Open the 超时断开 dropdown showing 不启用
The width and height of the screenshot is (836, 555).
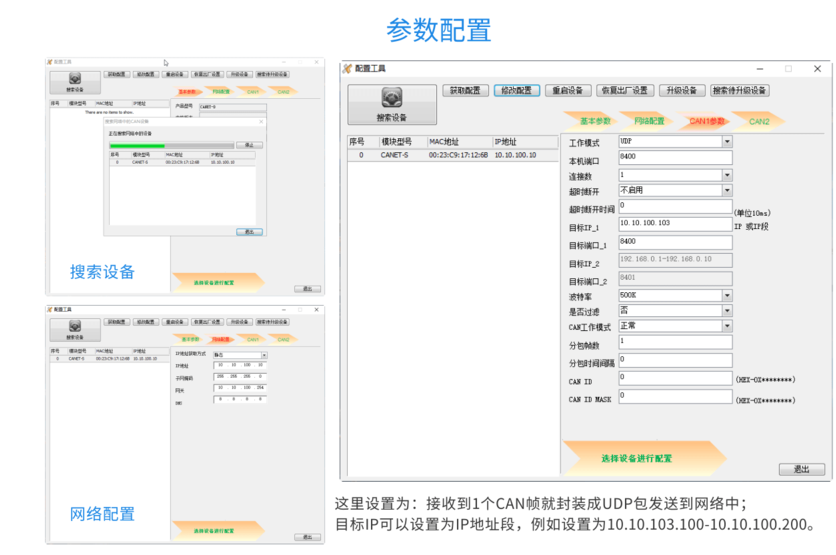(x=727, y=190)
